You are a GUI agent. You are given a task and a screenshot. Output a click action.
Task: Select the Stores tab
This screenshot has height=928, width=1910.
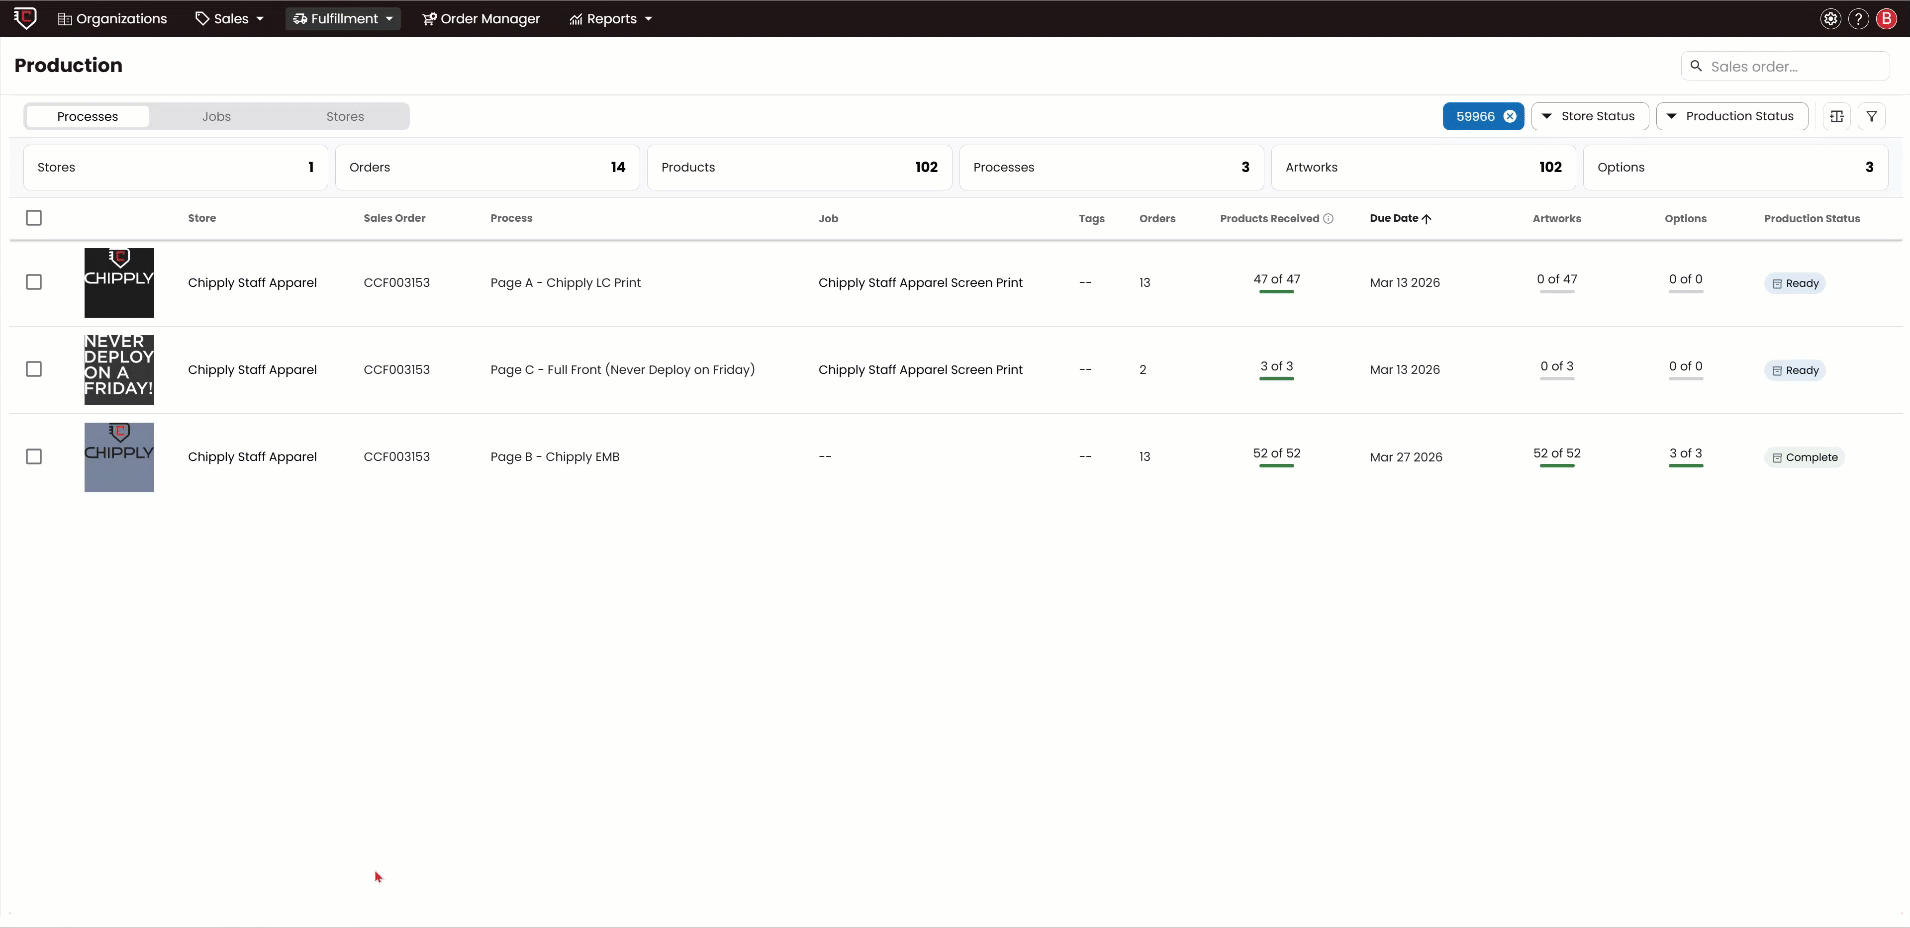tap(344, 116)
